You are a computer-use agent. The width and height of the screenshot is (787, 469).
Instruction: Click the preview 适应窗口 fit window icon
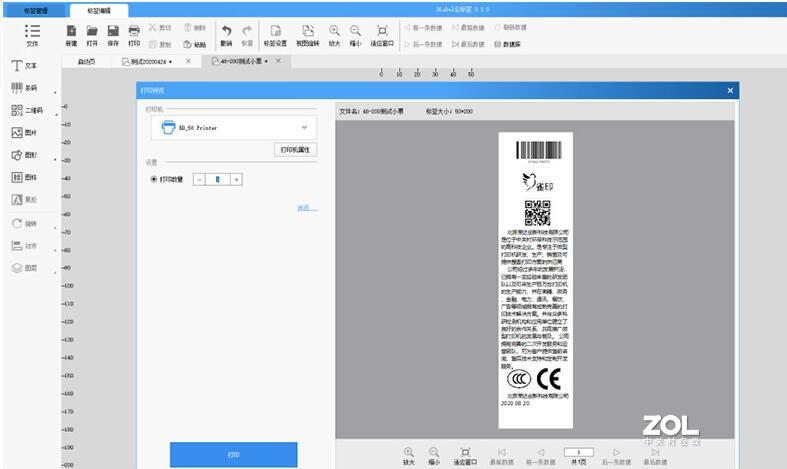[x=465, y=452]
